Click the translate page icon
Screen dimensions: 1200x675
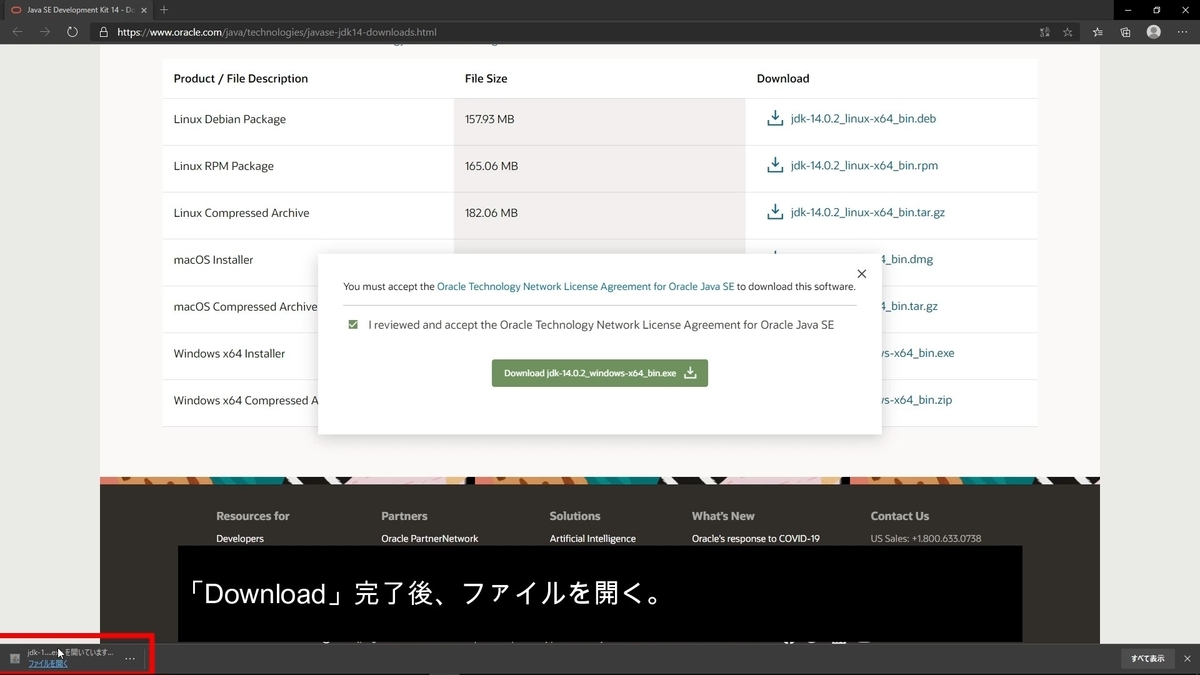coord(1045,32)
